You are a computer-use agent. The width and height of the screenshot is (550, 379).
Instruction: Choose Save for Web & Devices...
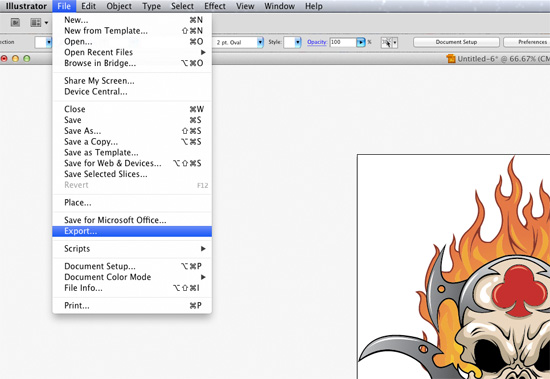point(132,163)
